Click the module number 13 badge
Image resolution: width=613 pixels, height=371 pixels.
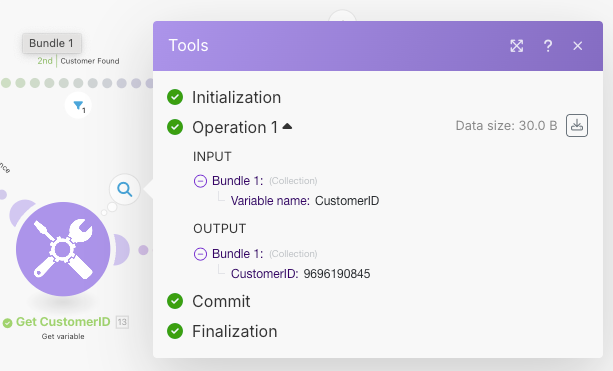pyautogui.click(x=122, y=322)
